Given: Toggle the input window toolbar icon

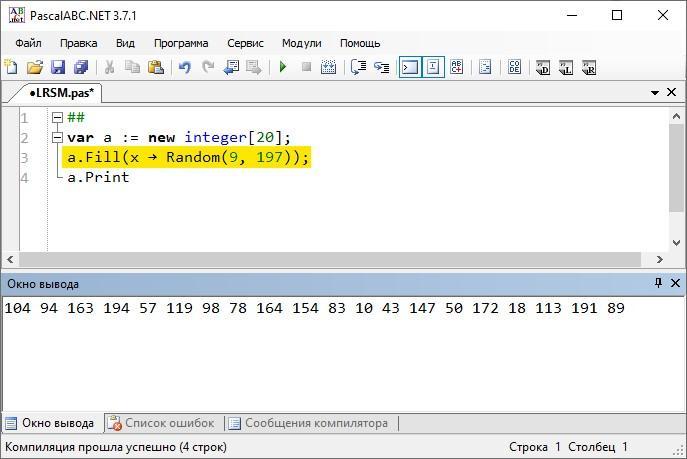Looking at the screenshot, I should tap(433, 67).
